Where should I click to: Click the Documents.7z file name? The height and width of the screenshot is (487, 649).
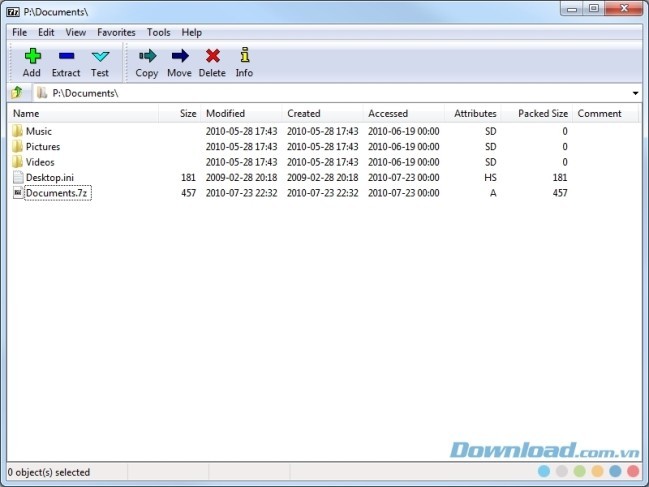pyautogui.click(x=57, y=193)
